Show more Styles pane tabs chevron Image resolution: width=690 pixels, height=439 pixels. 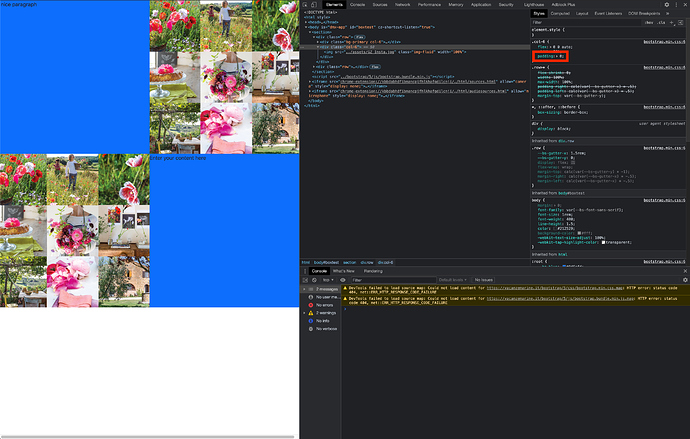click(668, 14)
